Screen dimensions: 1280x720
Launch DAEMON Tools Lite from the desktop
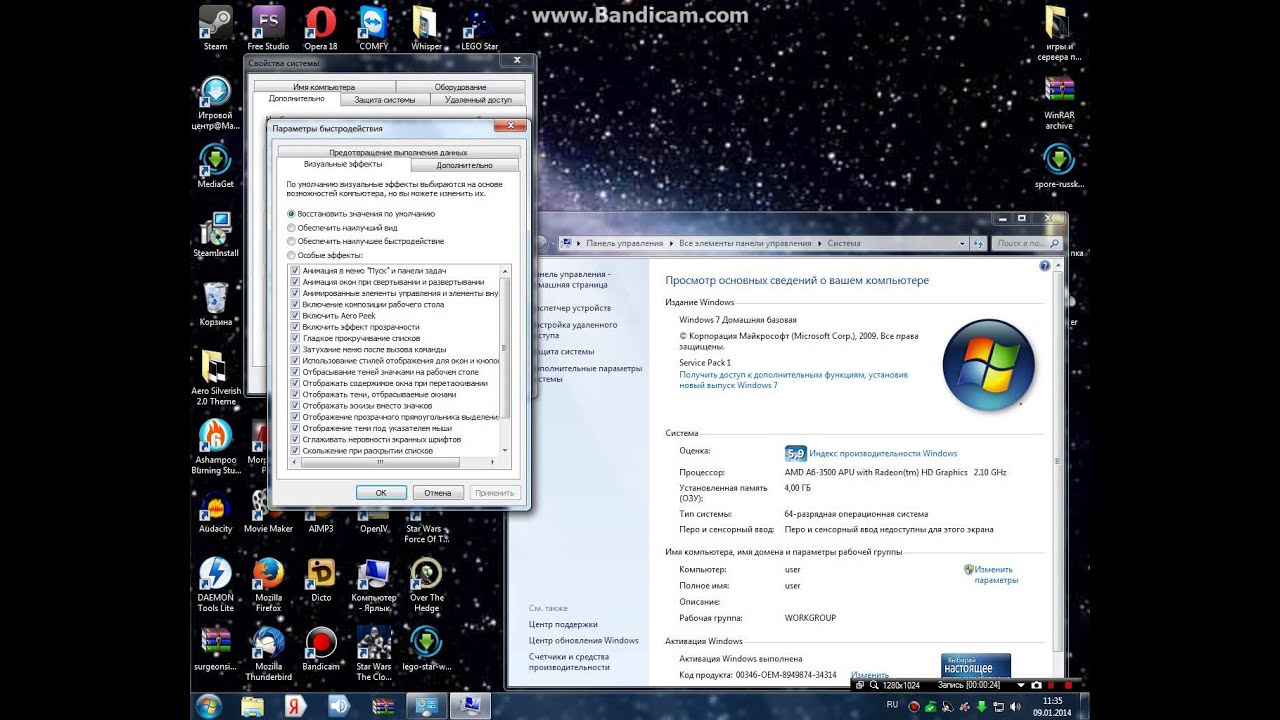[x=215, y=582]
